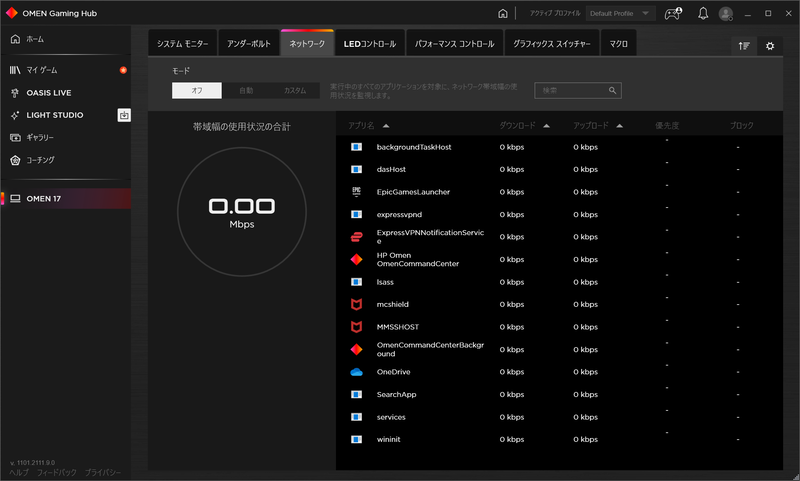Screen dimensions: 800x481
Task: Open マイ ゲーム in sidebar
Action: click(66, 70)
